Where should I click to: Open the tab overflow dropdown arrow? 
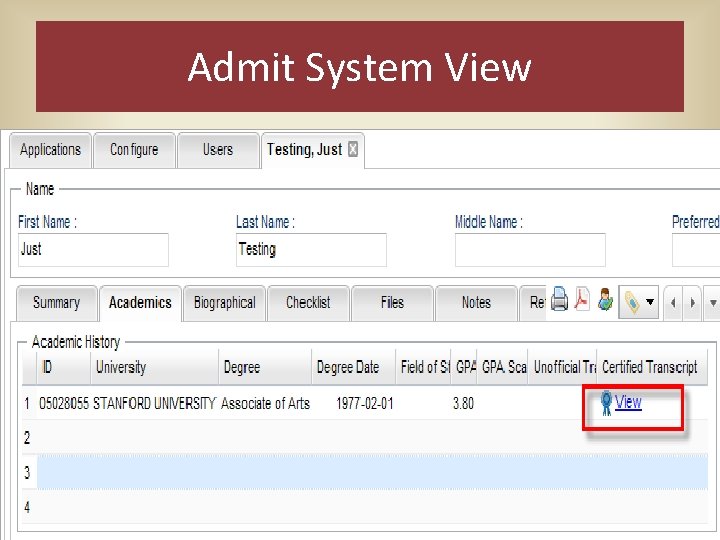point(713,303)
